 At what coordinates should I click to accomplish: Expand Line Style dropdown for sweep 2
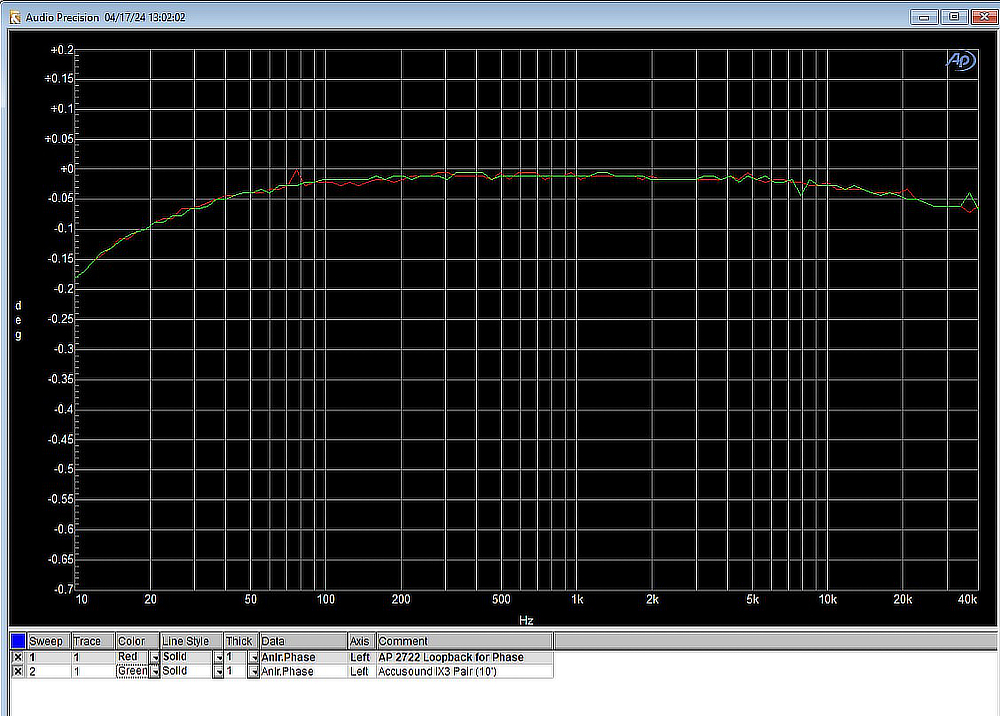218,672
